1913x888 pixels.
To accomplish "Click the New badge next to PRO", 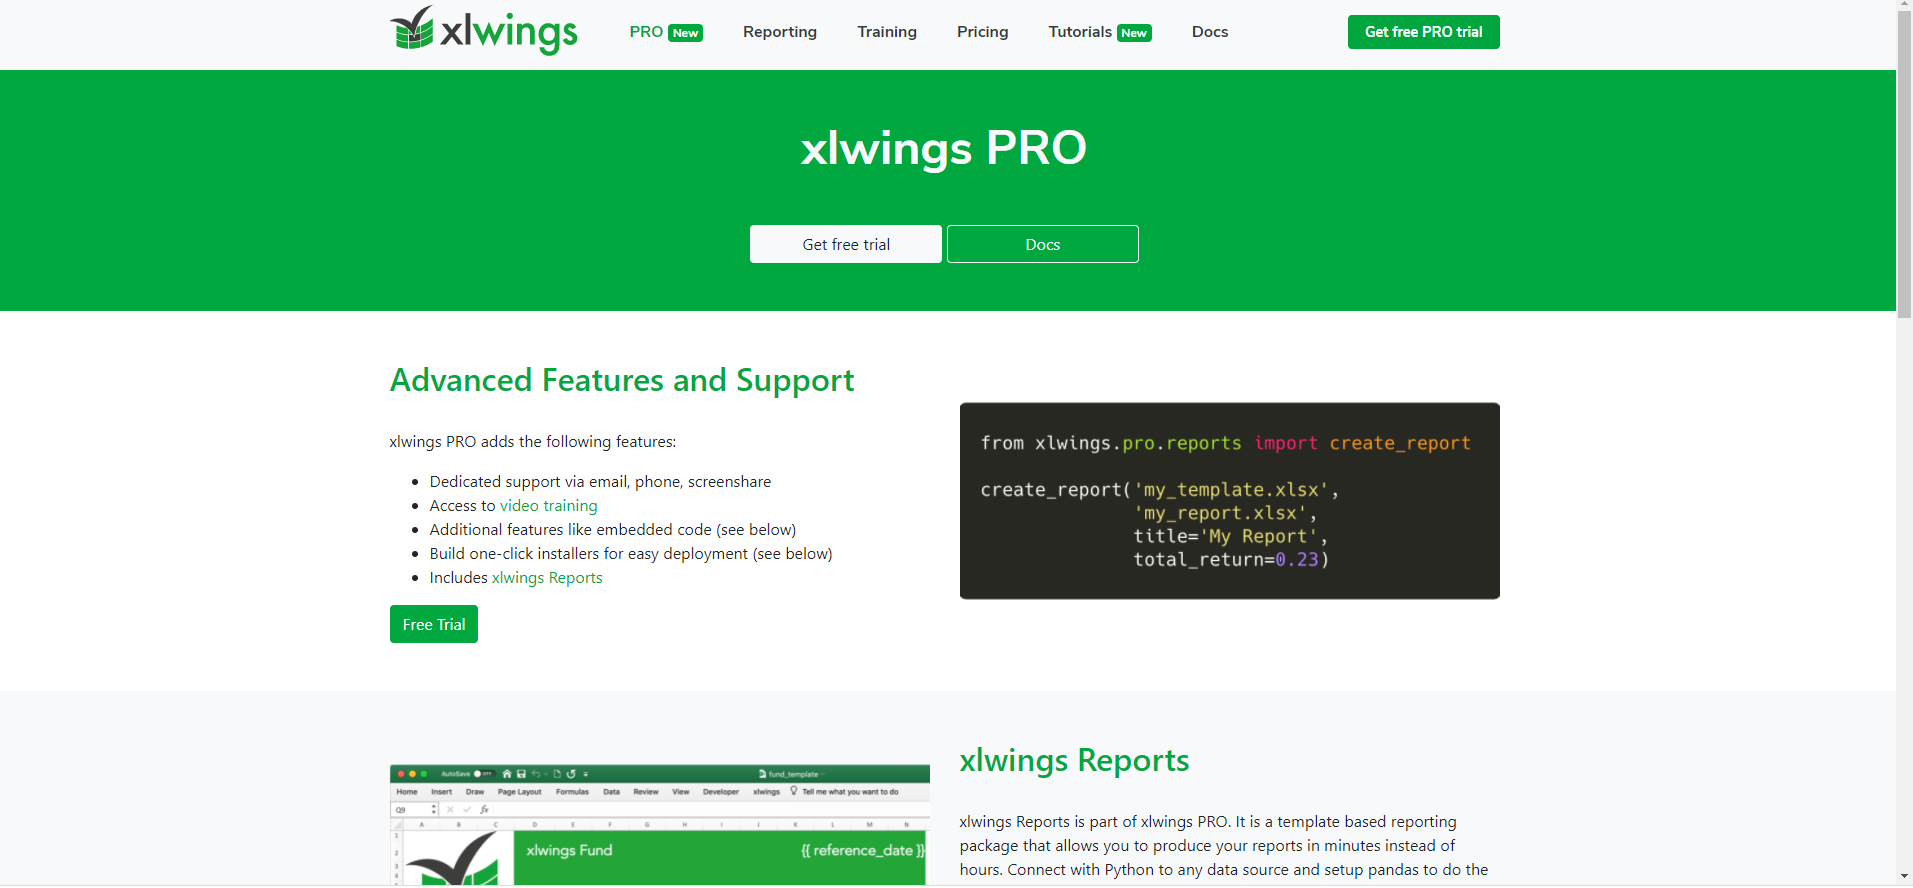I will click(685, 33).
